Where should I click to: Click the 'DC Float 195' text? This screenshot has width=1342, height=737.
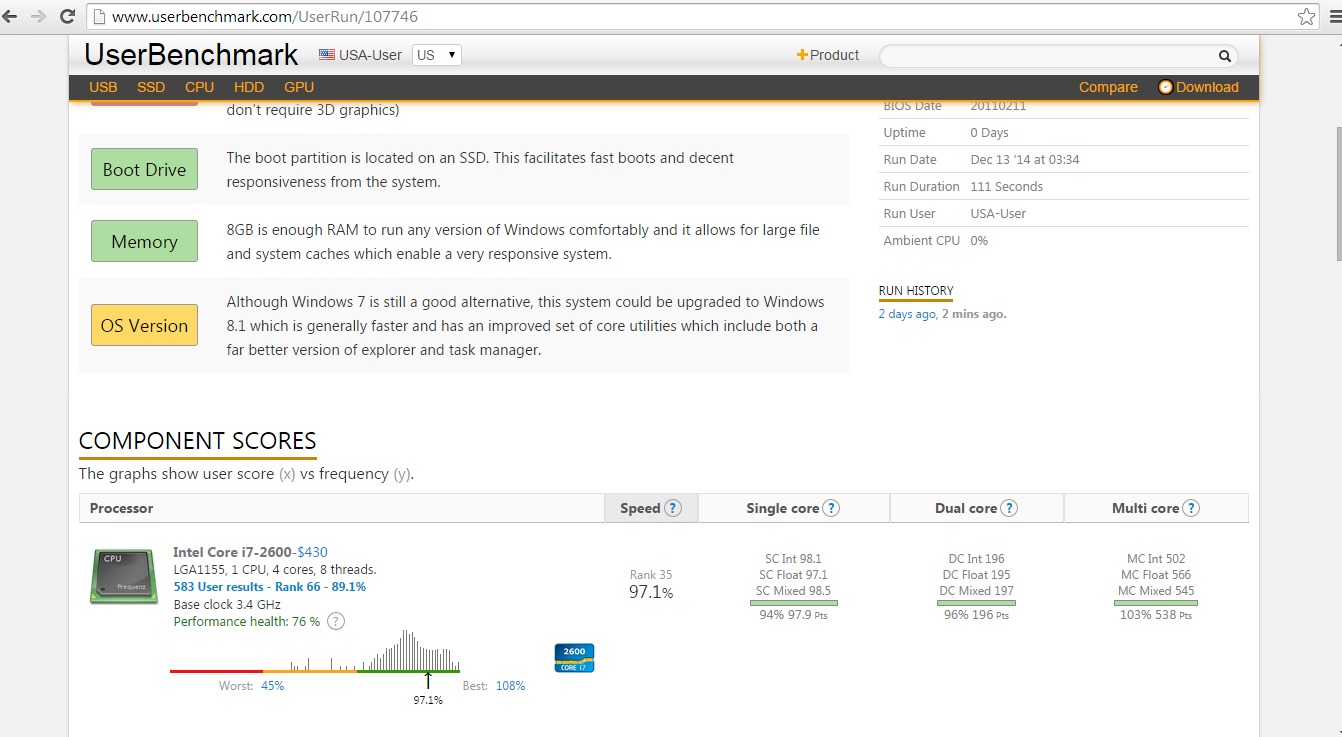tap(976, 575)
